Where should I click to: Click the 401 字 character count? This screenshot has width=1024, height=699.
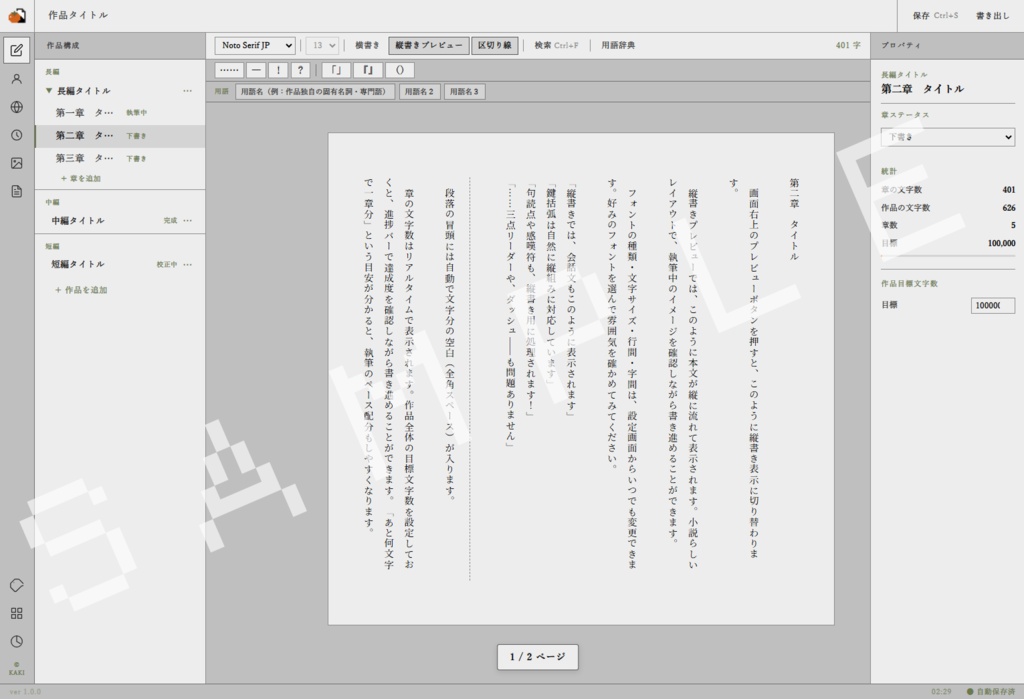848,45
